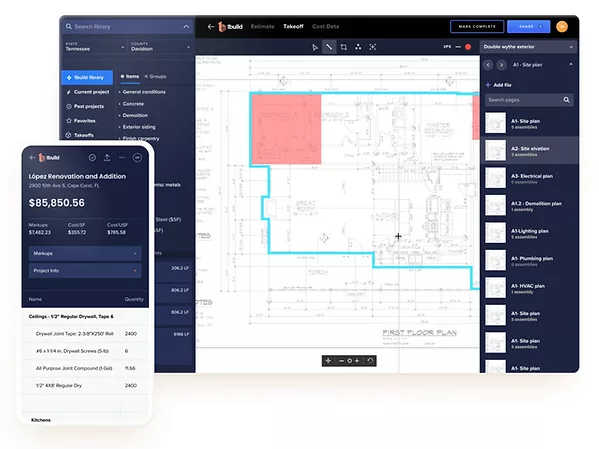Screen dimensions: 599x449
Task: Select the fit-to-screen focus tool
Action: (x=372, y=47)
